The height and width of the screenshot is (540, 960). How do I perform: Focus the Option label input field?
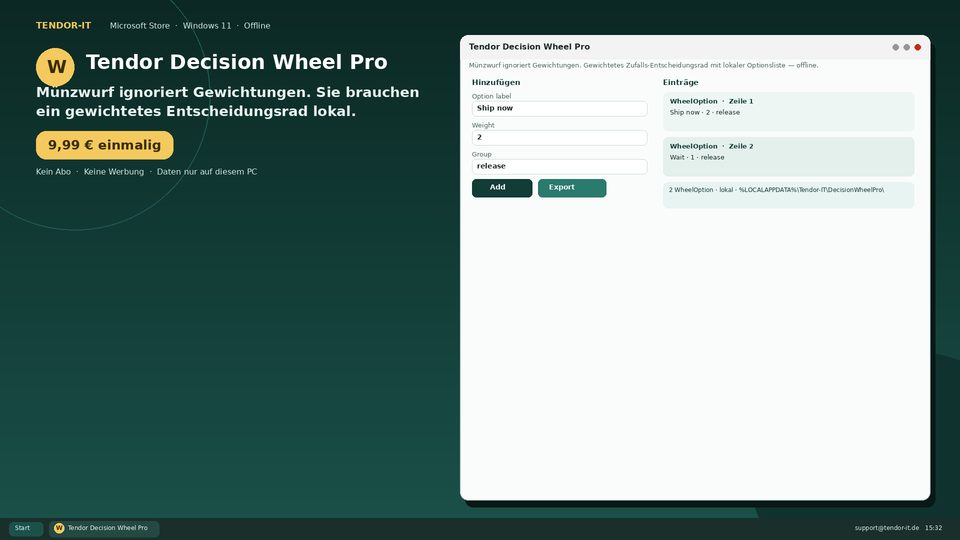(x=560, y=108)
